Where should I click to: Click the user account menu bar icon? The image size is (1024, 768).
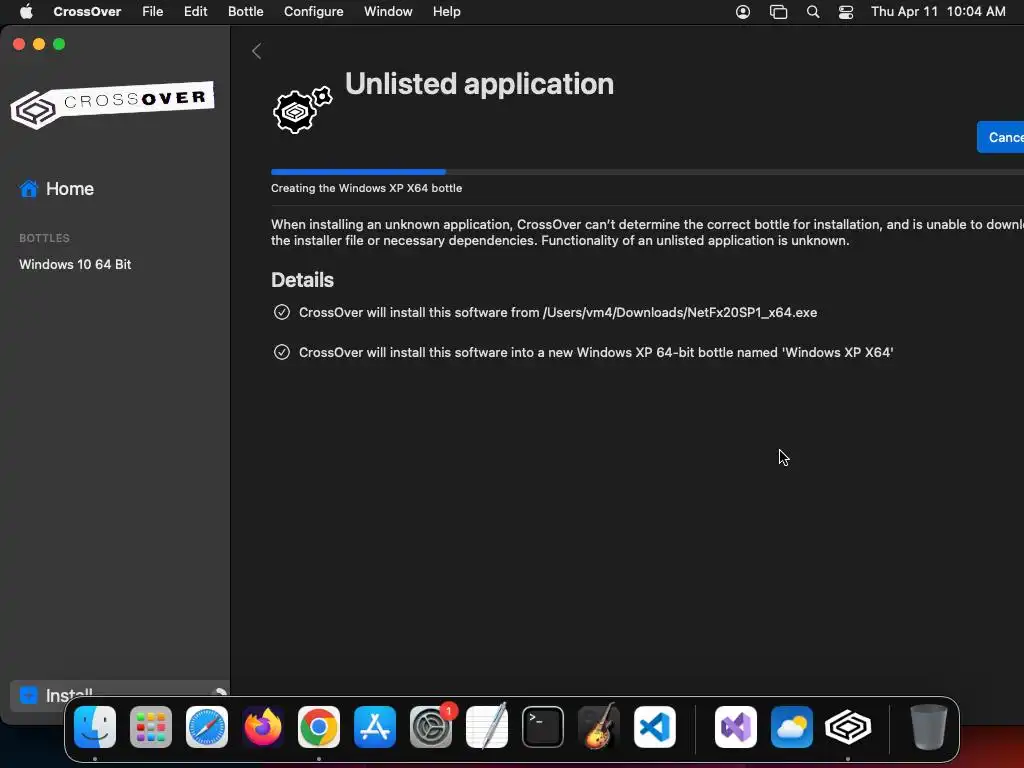tap(743, 12)
